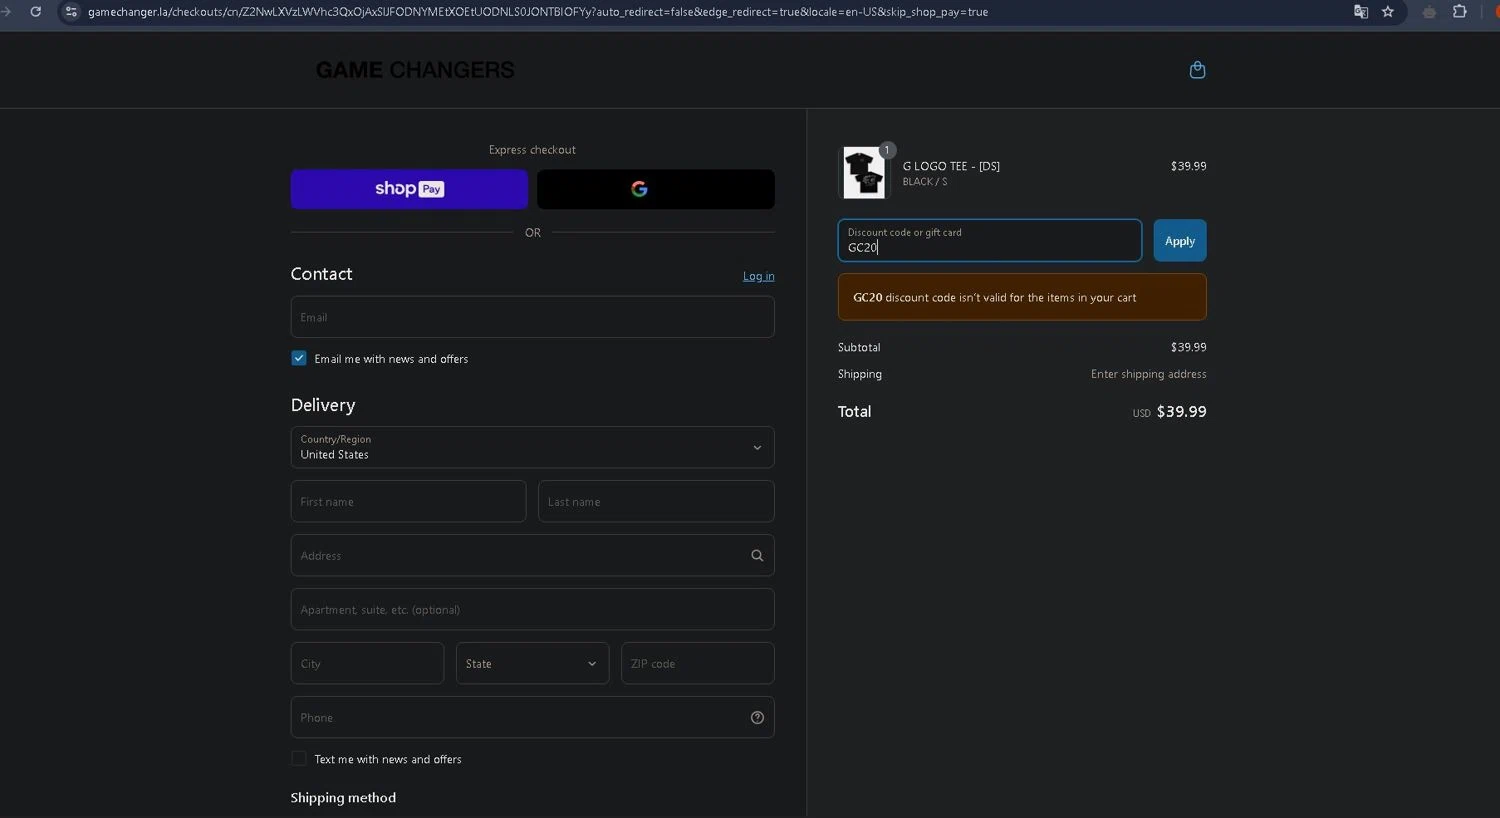Focus the Email input field
The image size is (1500, 818).
533,317
